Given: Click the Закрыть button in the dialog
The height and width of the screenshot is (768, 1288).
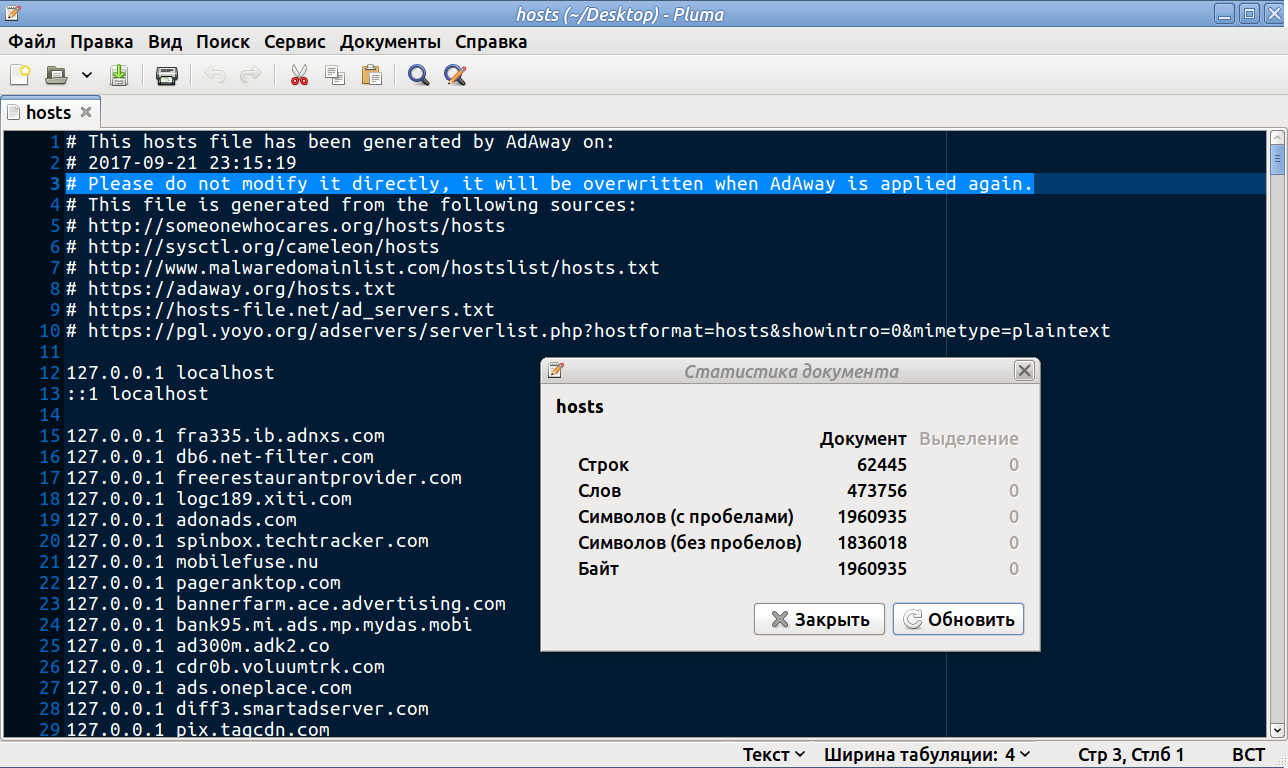Looking at the screenshot, I should point(819,619).
